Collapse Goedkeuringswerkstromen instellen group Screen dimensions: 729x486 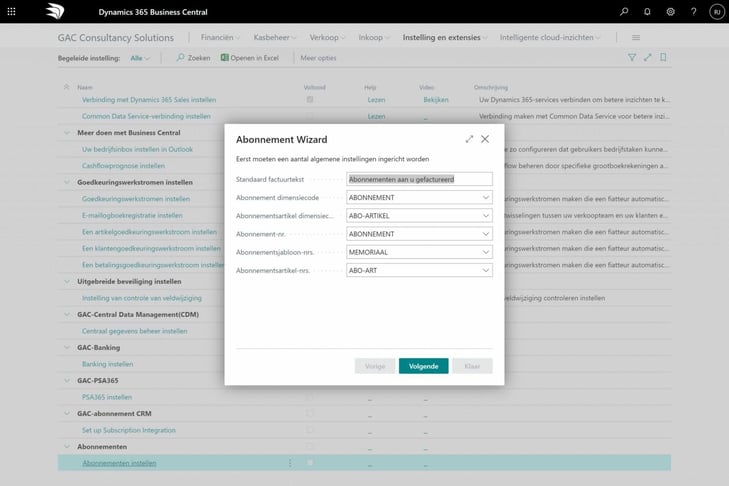pyautogui.click(x=66, y=182)
